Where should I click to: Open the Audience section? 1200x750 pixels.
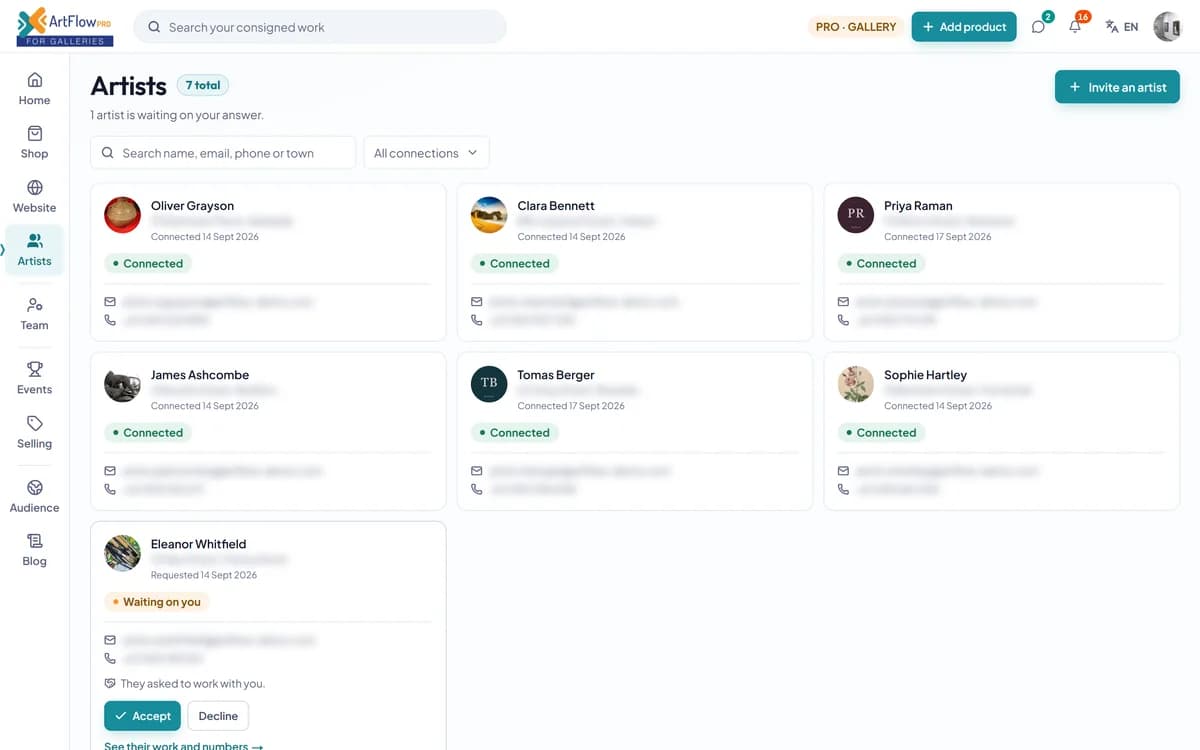[34, 495]
